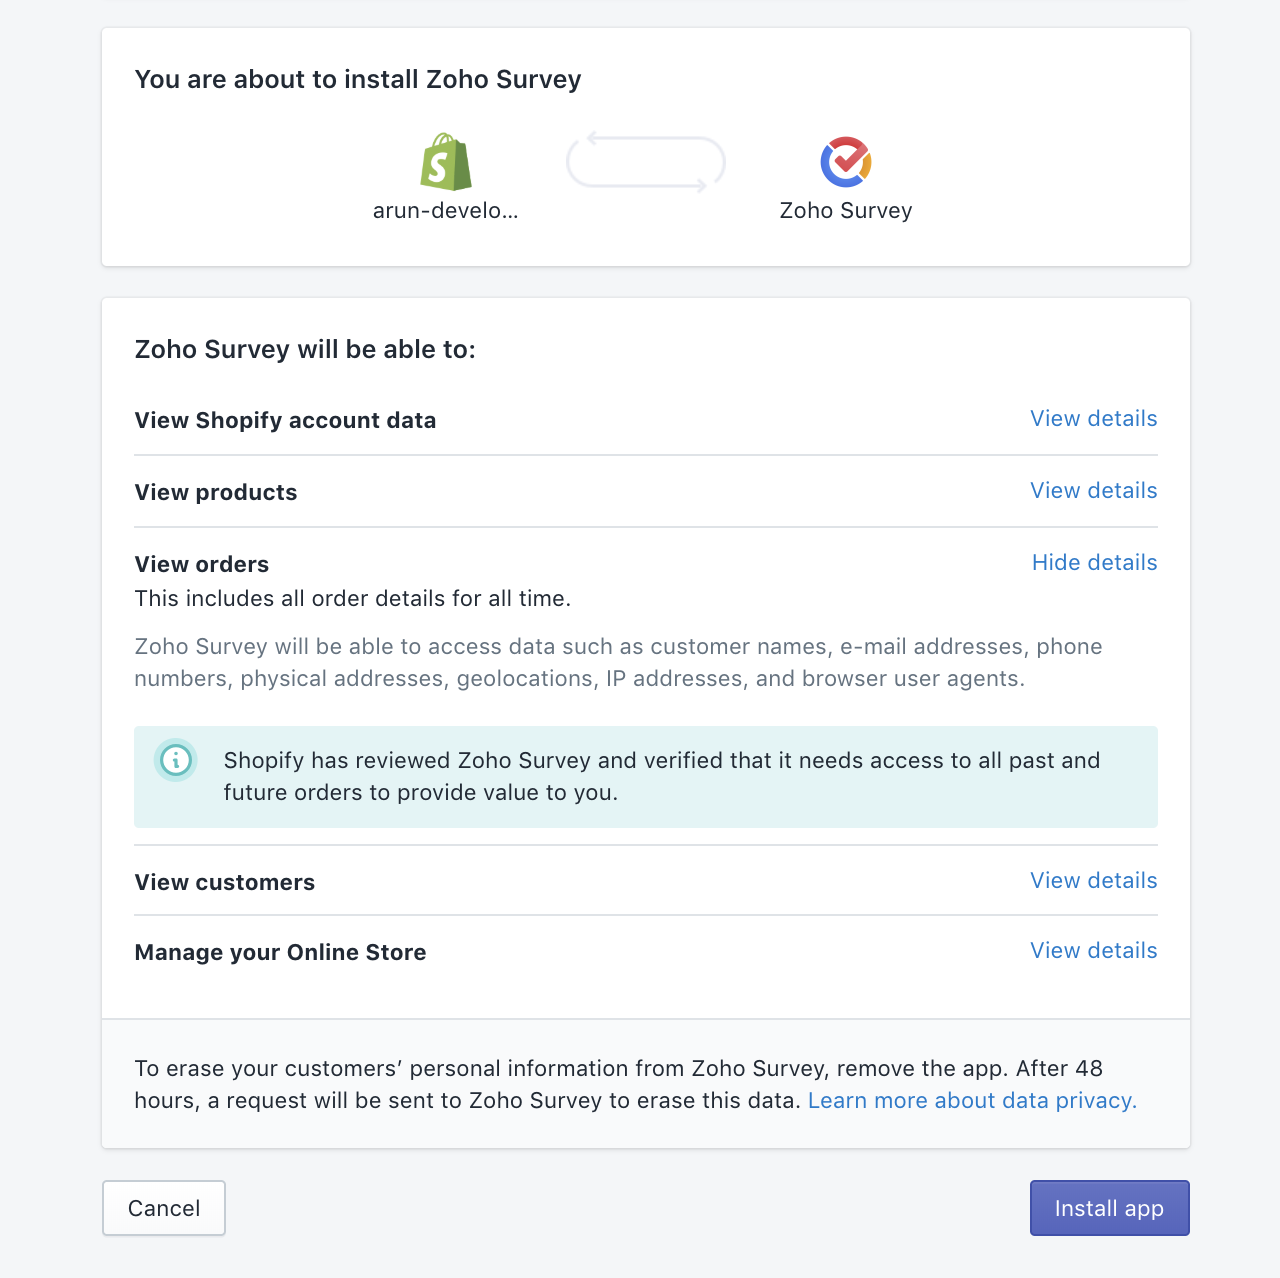
Task: Click the arun-develo... store name label
Action: (x=446, y=211)
